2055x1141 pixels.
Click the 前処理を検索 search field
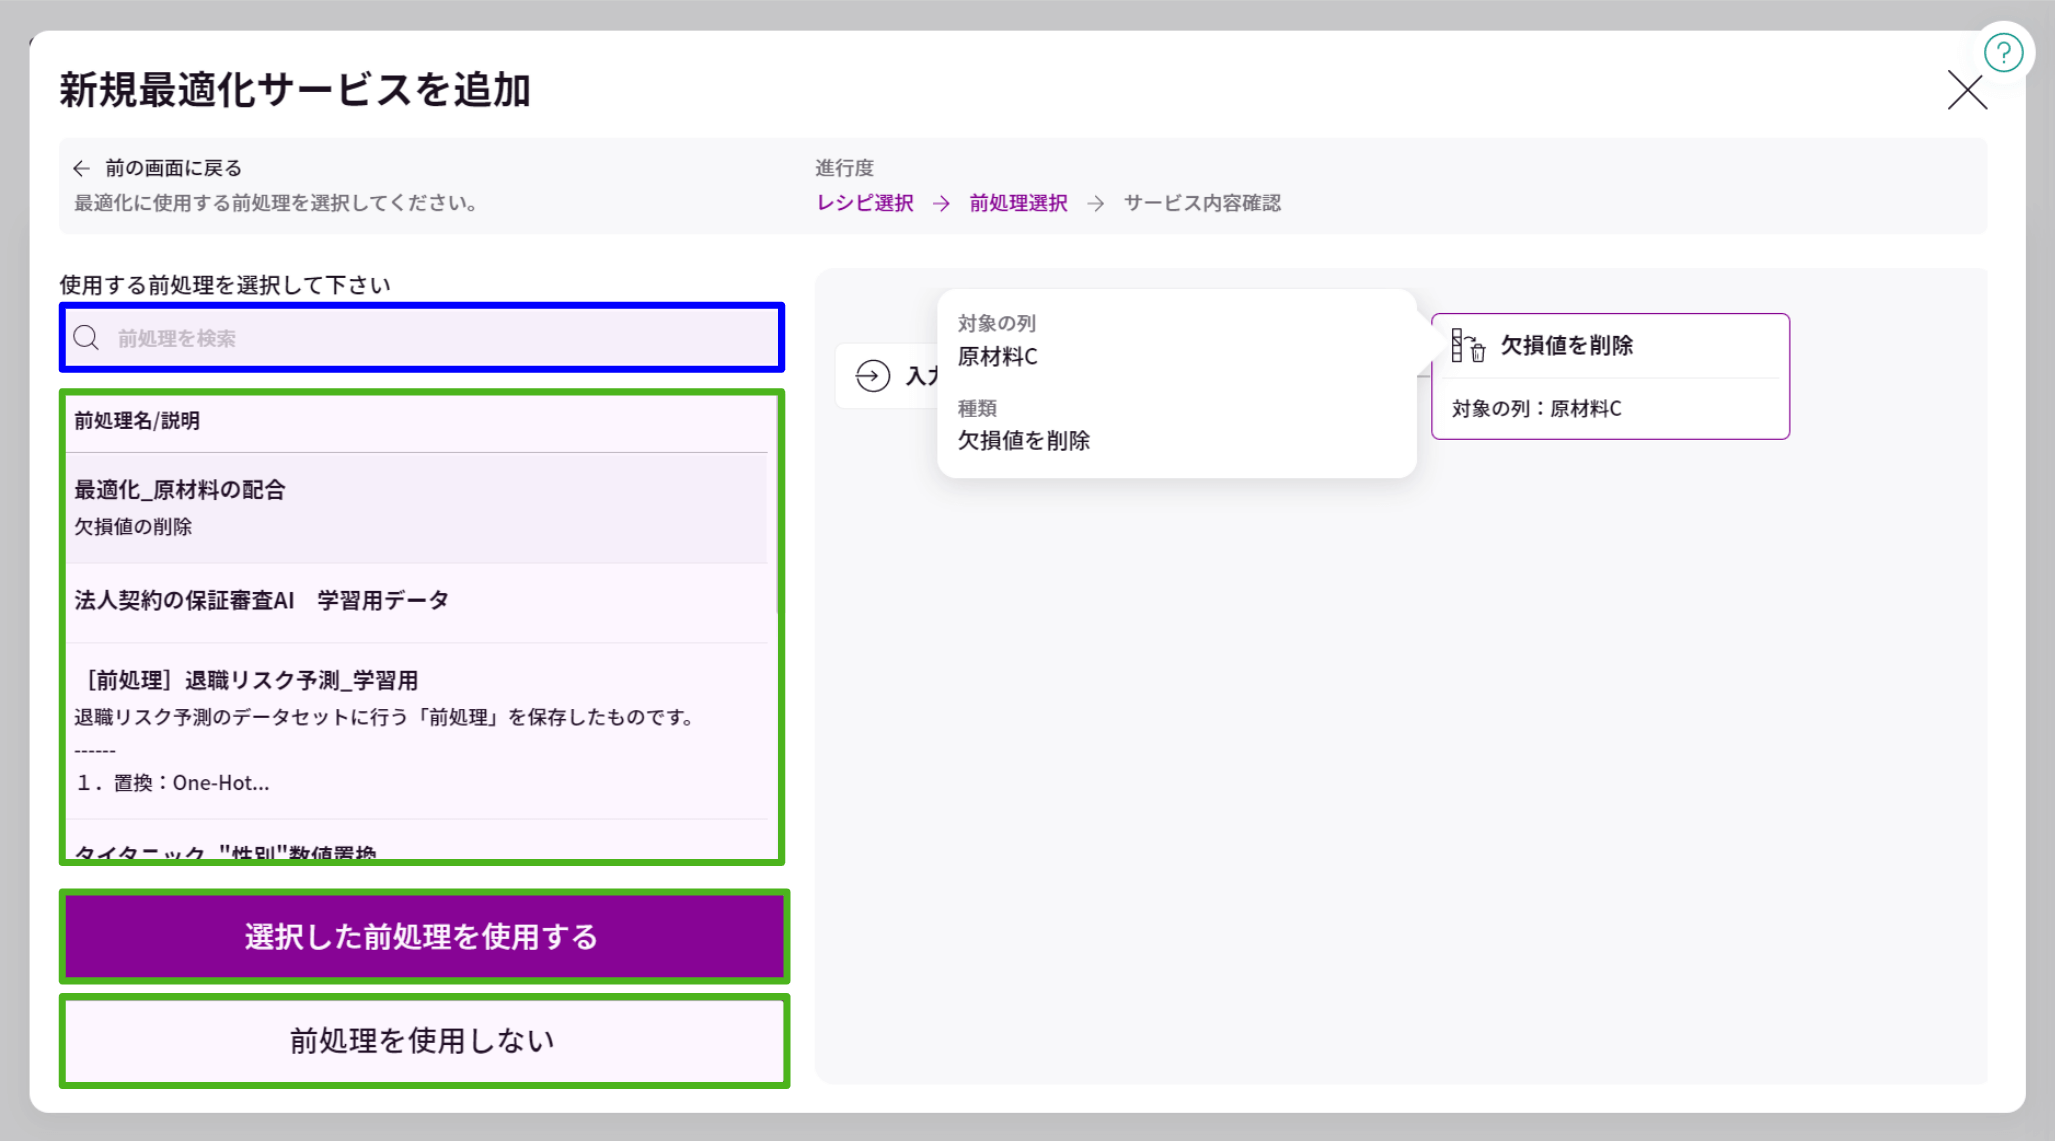click(x=420, y=338)
